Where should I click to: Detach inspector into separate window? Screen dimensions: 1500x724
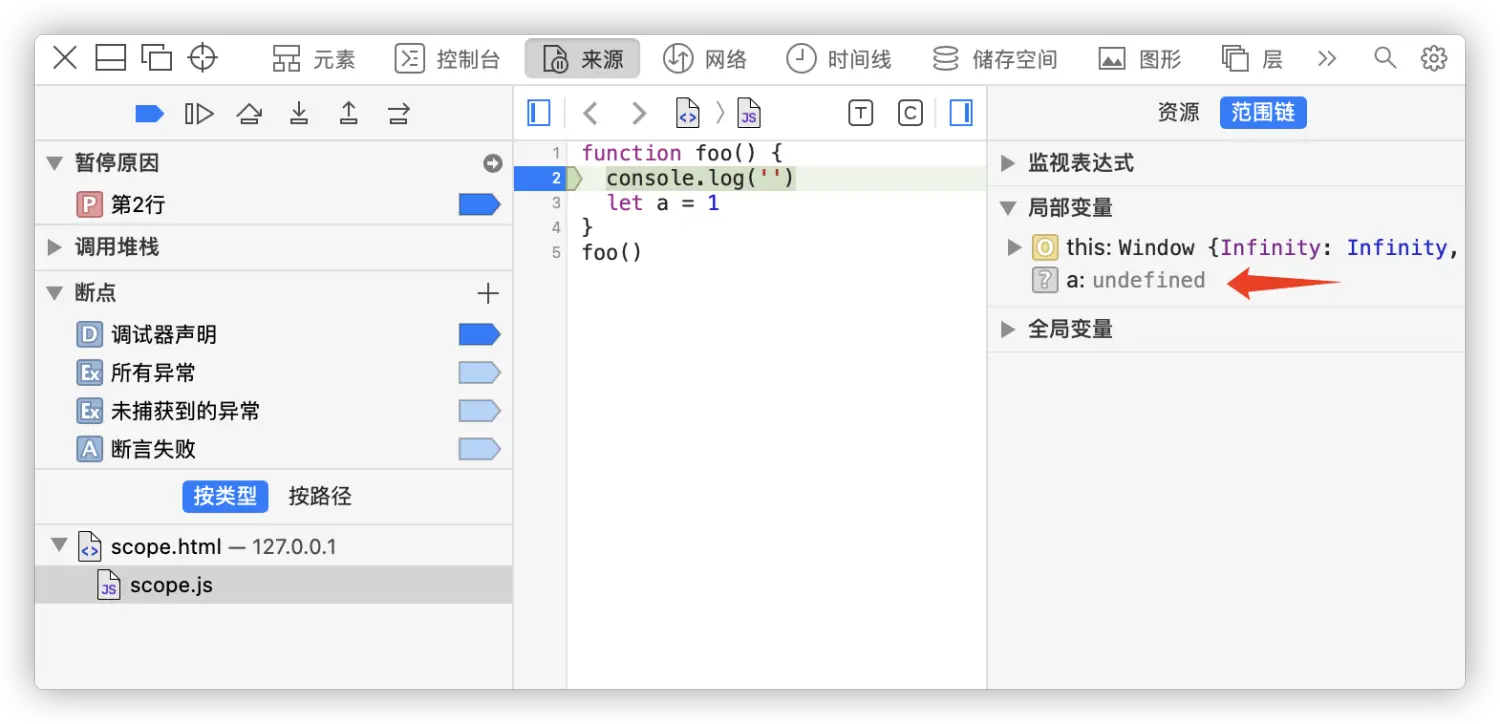point(157,58)
